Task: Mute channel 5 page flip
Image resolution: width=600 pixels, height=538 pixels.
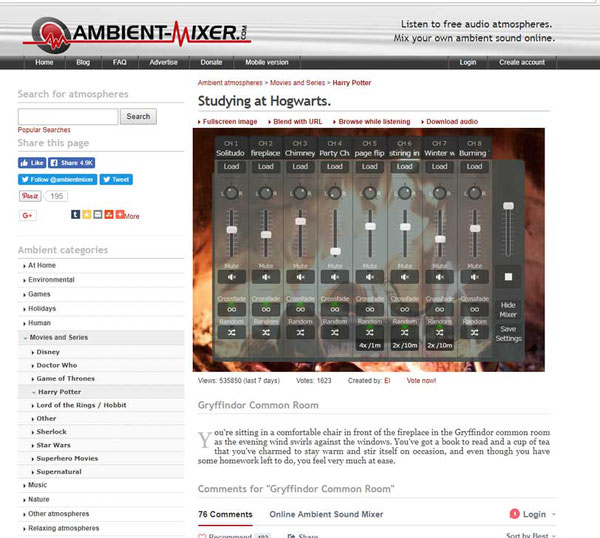Action: point(370,277)
